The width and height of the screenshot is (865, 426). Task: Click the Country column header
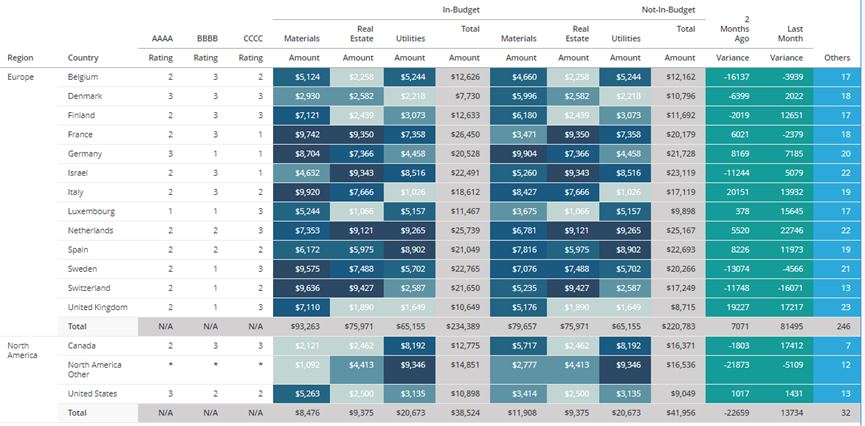[x=83, y=58]
